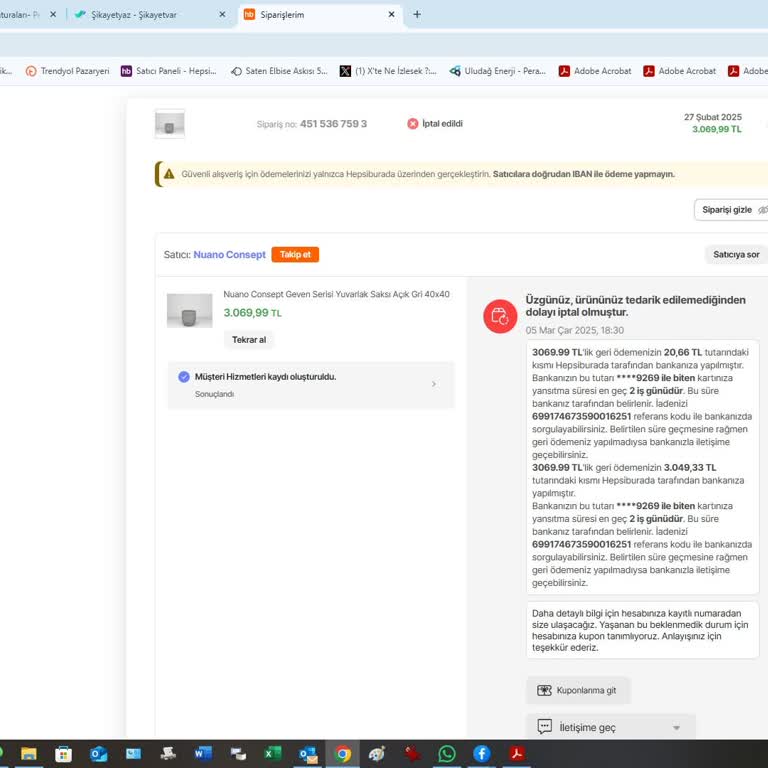Open Paint palette icon in the taskbar
This screenshot has width=768, height=768.
pos(377,754)
